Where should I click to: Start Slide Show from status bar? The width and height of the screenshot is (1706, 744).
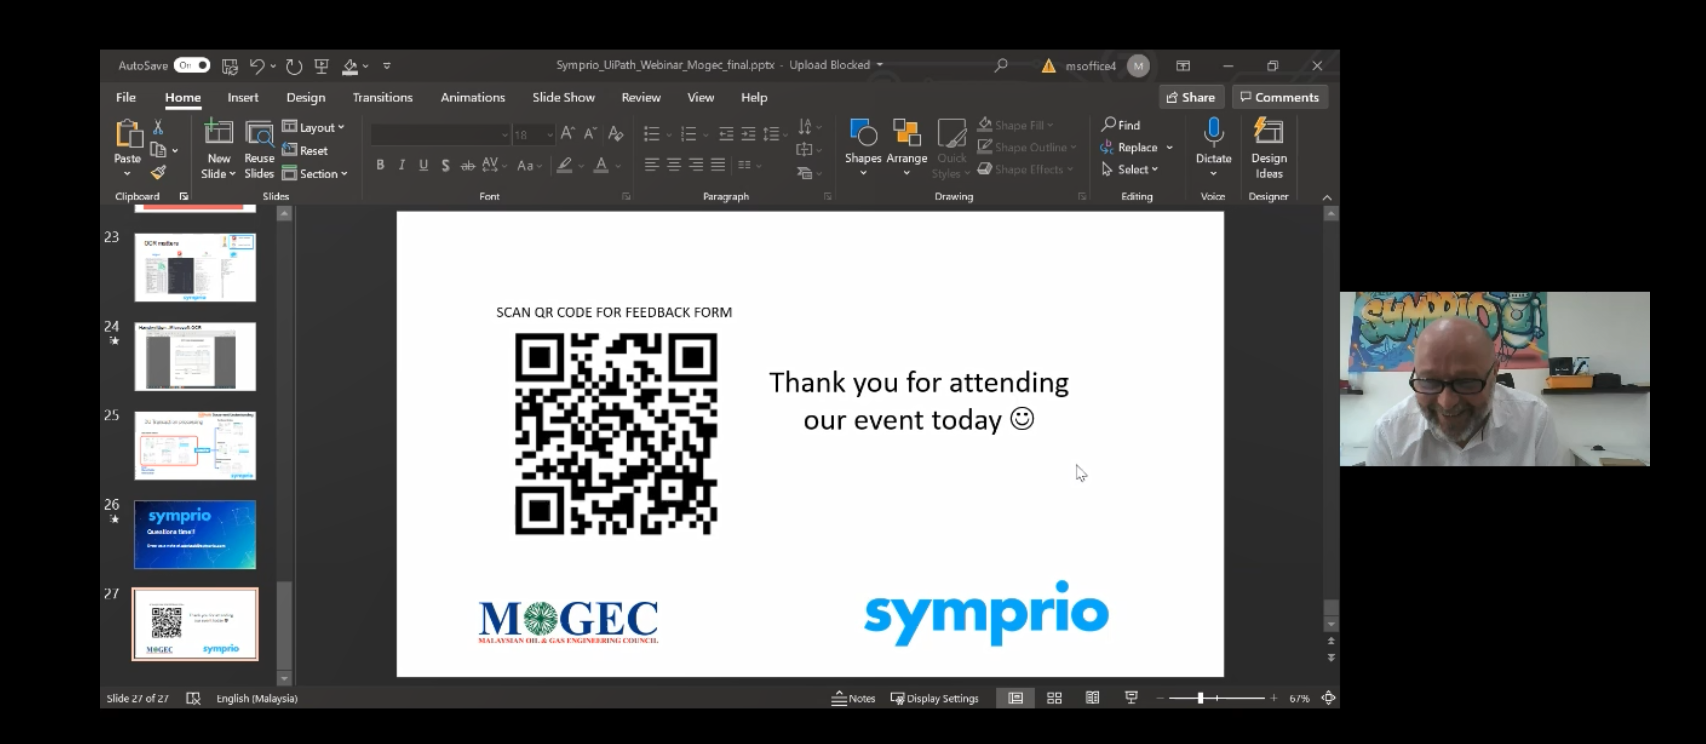pos(1131,698)
